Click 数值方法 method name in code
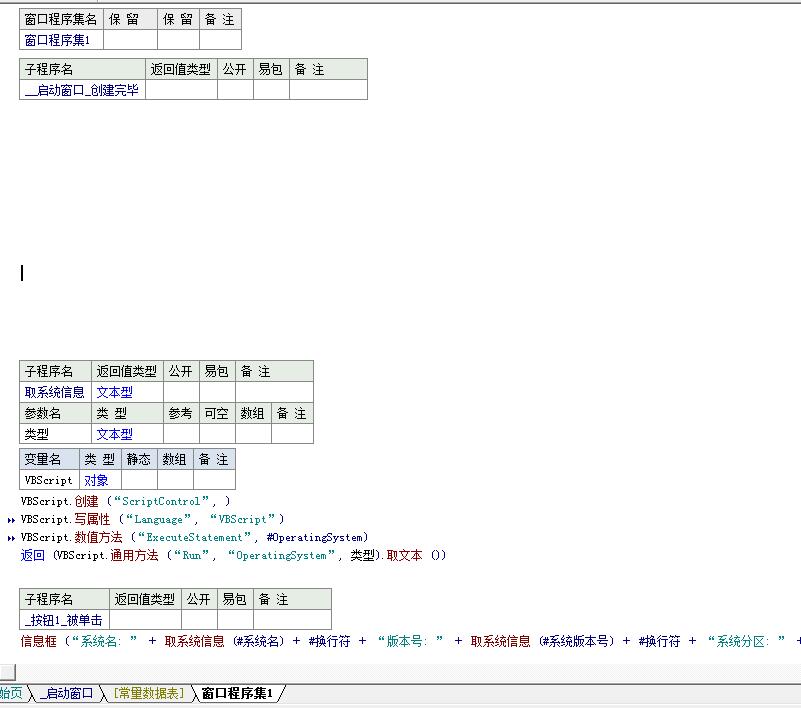Screen dimensions: 801x708 [98, 537]
